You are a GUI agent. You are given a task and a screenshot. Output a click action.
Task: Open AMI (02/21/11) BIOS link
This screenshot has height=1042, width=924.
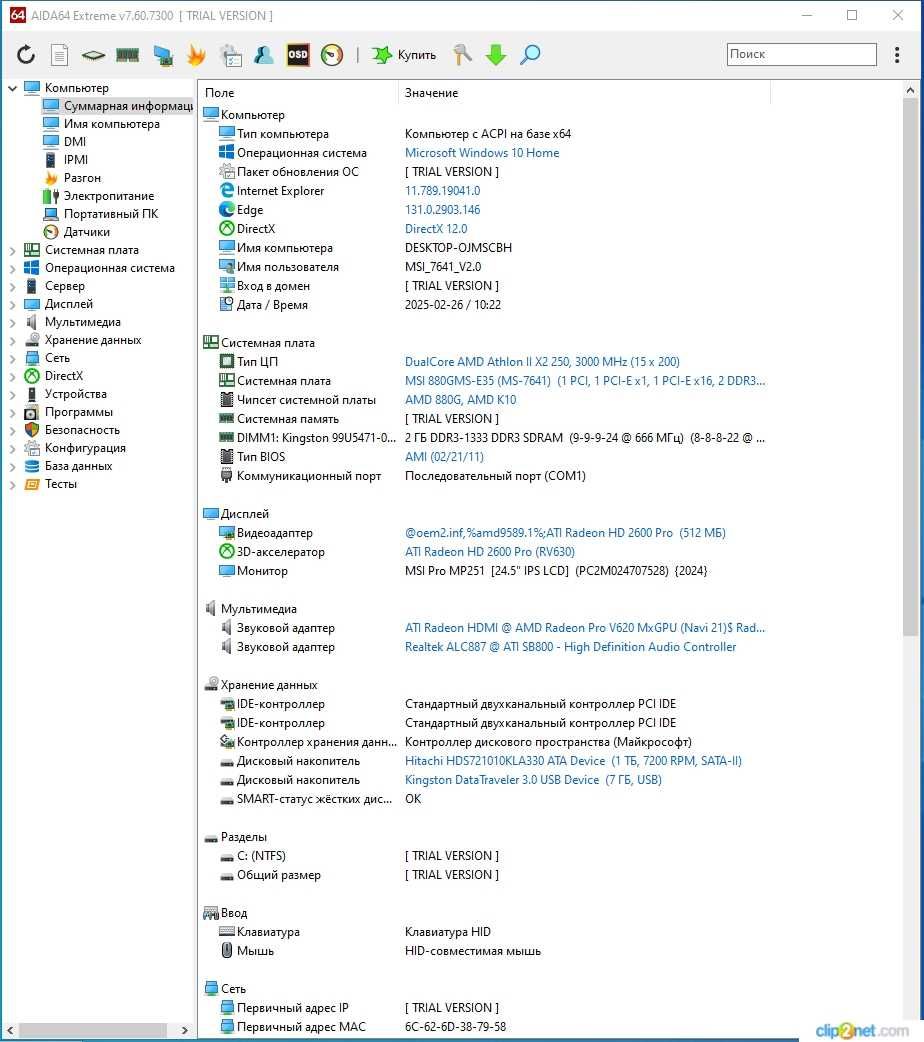click(x=445, y=457)
